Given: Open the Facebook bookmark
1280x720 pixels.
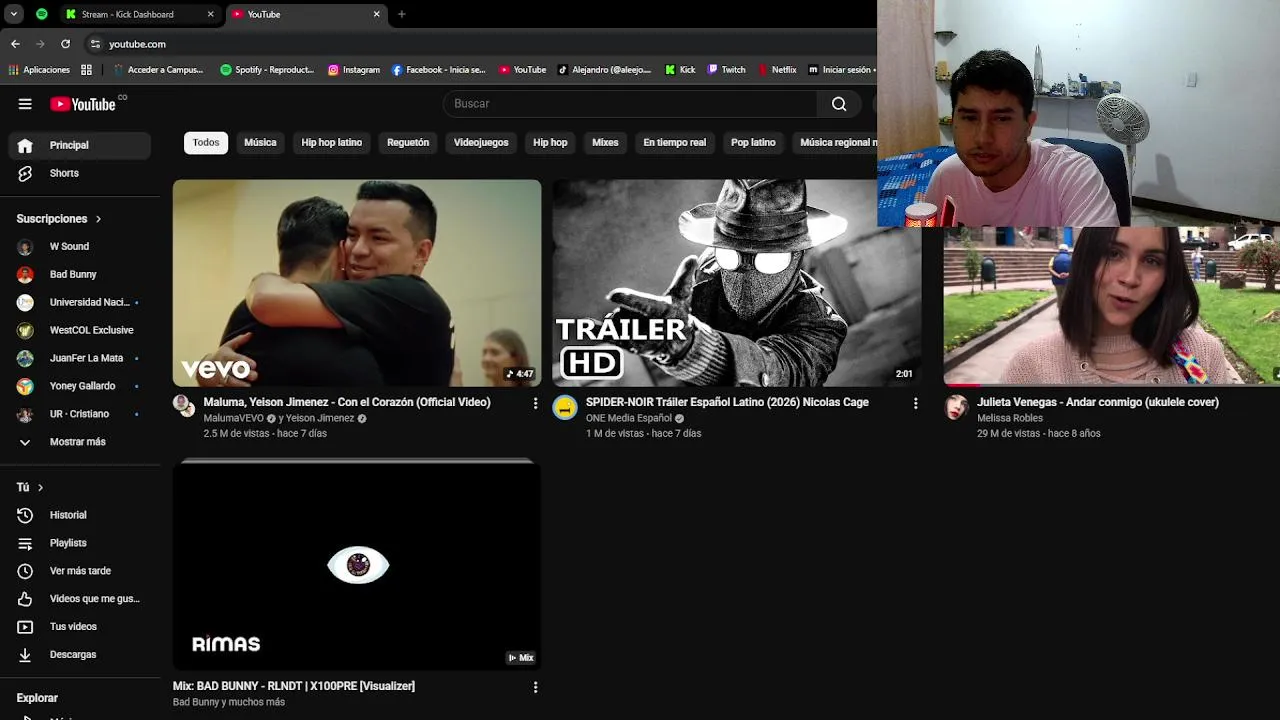Looking at the screenshot, I should [x=438, y=70].
